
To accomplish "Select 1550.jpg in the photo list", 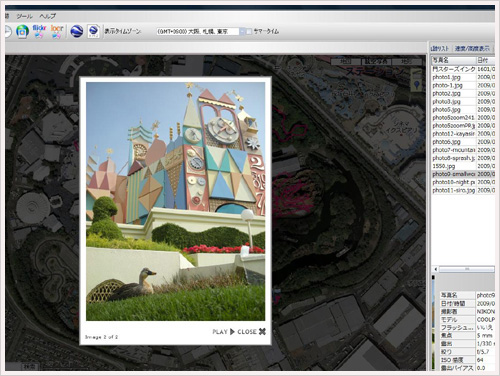I will 463,166.
